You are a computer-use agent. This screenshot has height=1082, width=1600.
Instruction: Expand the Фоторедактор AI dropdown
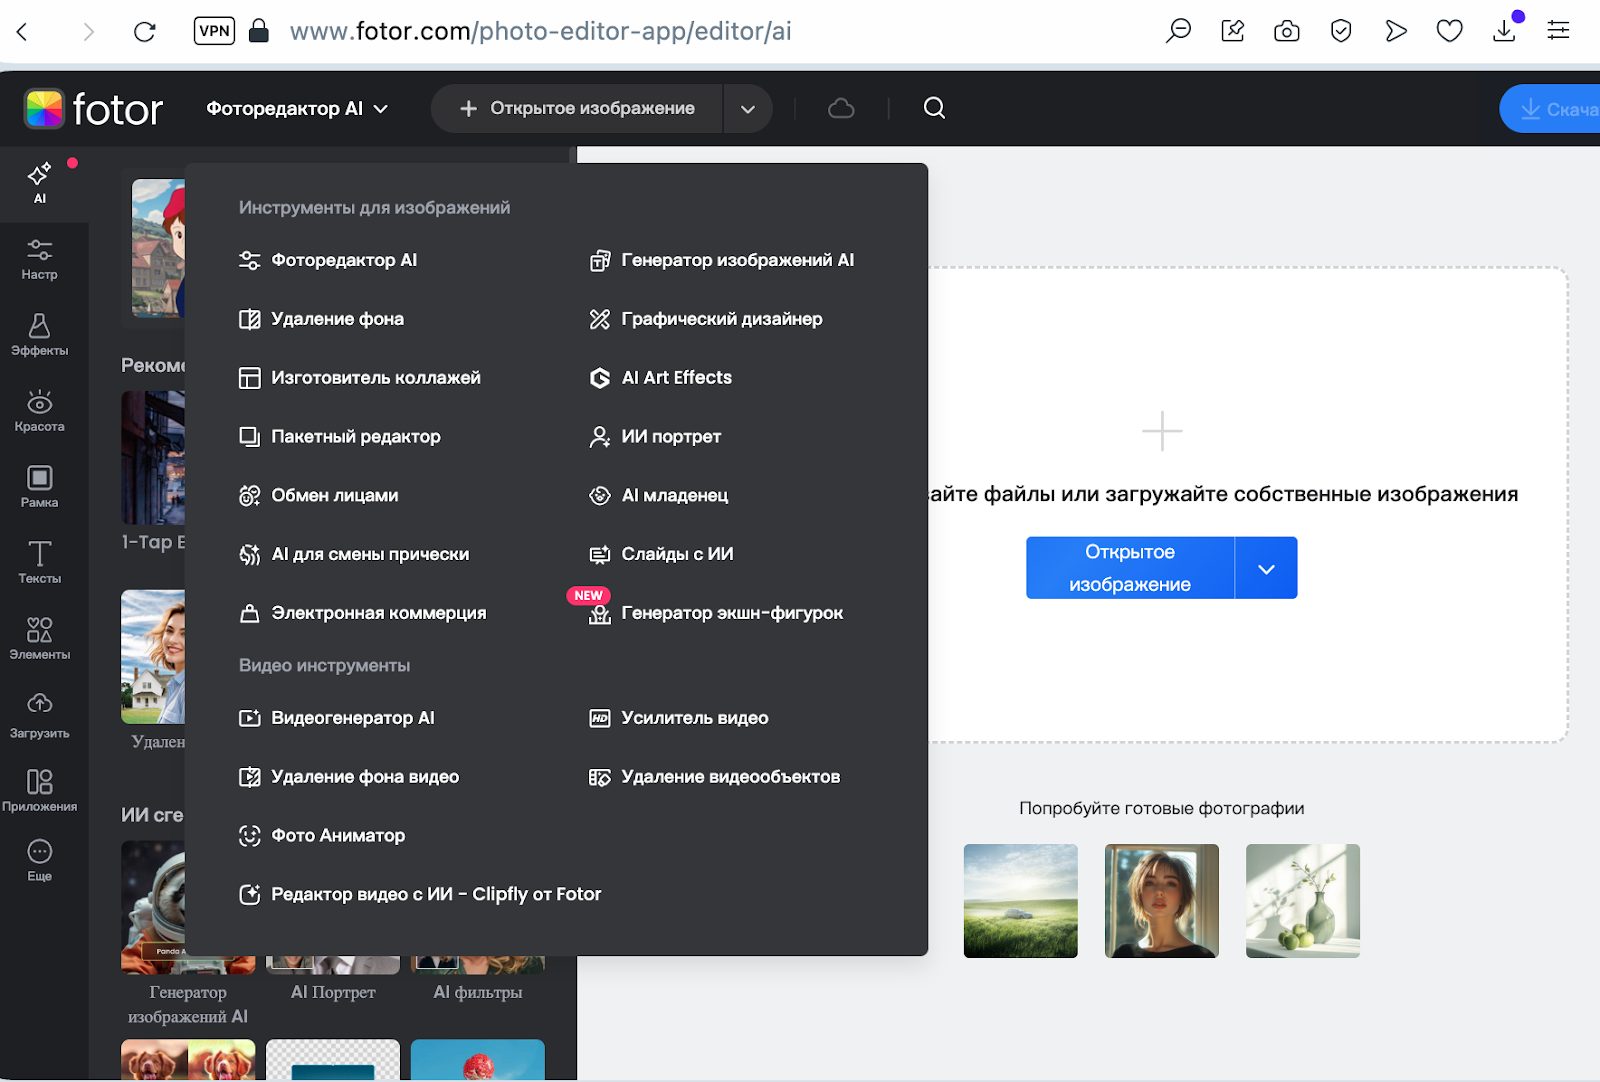click(297, 108)
